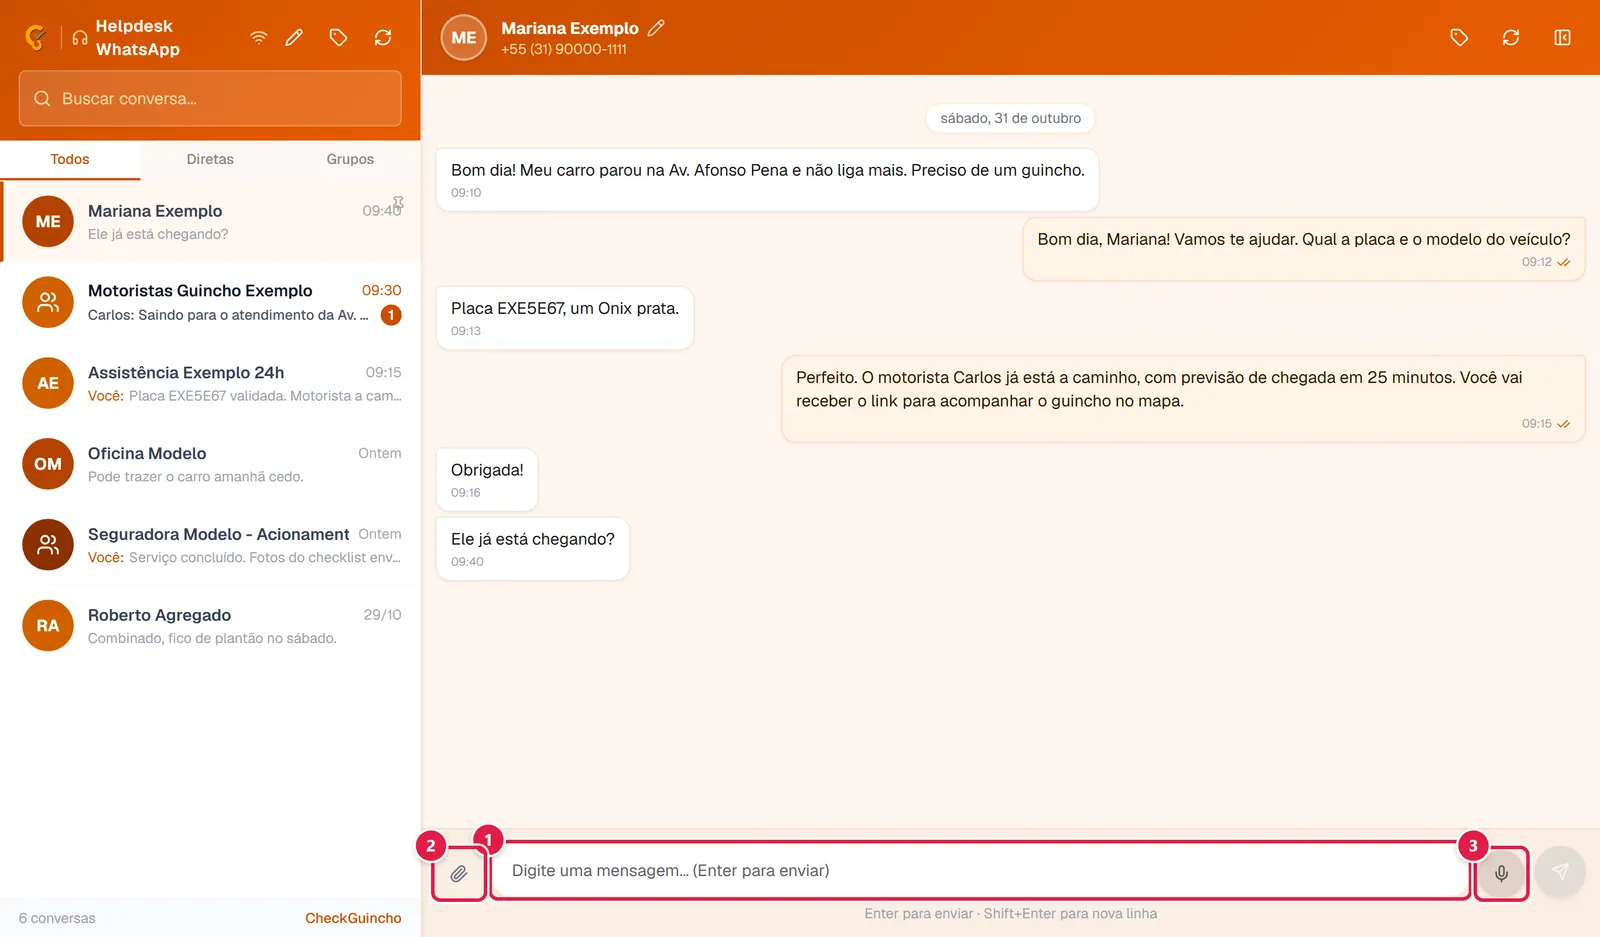Image resolution: width=1600 pixels, height=937 pixels.
Task: Refresh conversations list with sidebar sync icon
Action: pos(383,38)
